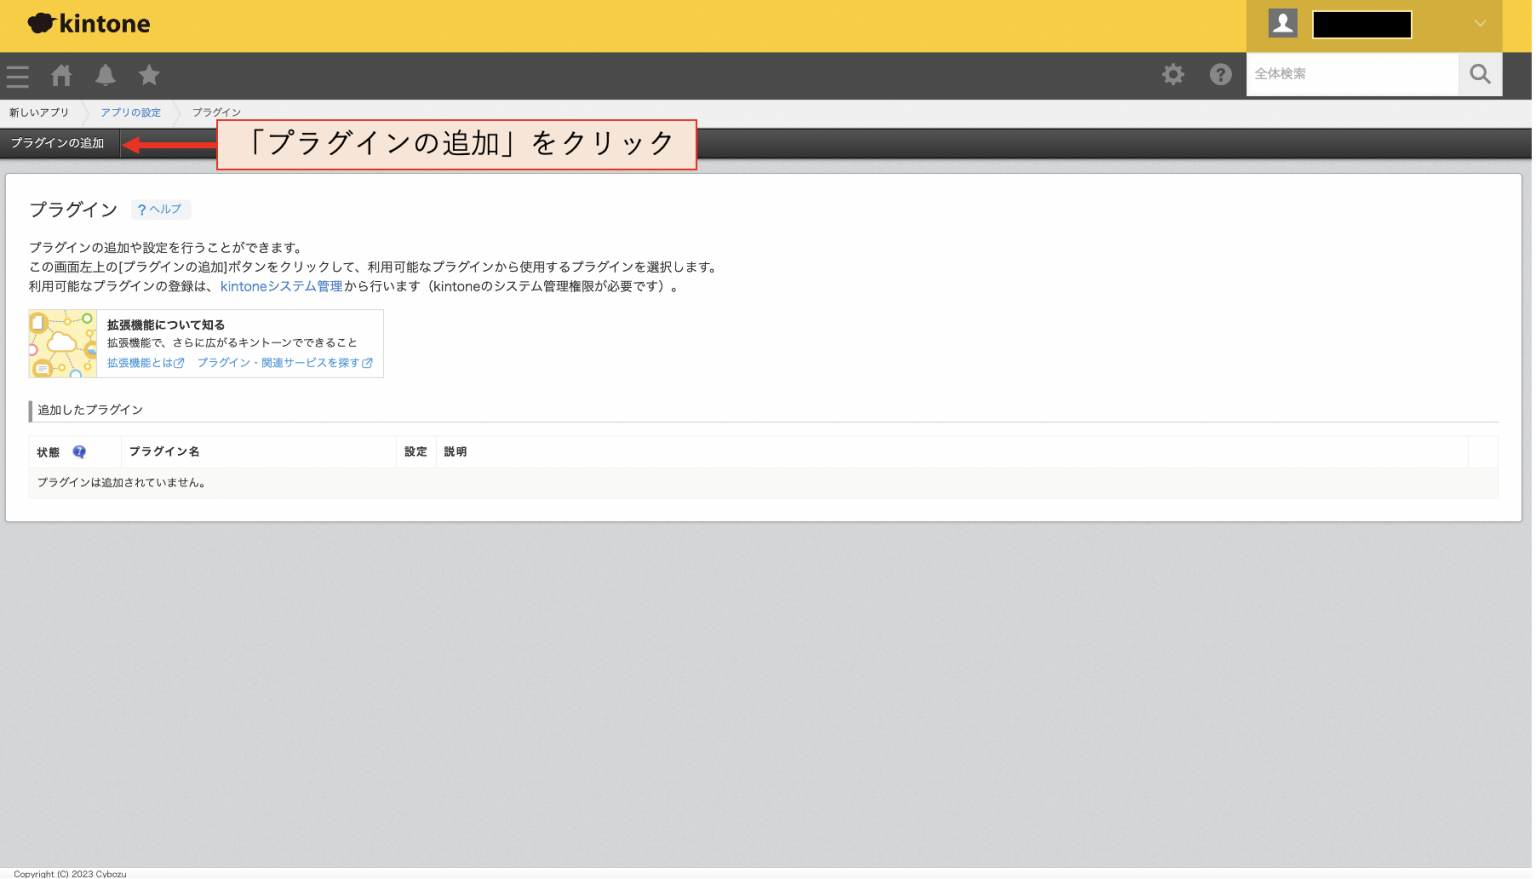
Task: Click the kintone logo
Action: (x=88, y=22)
